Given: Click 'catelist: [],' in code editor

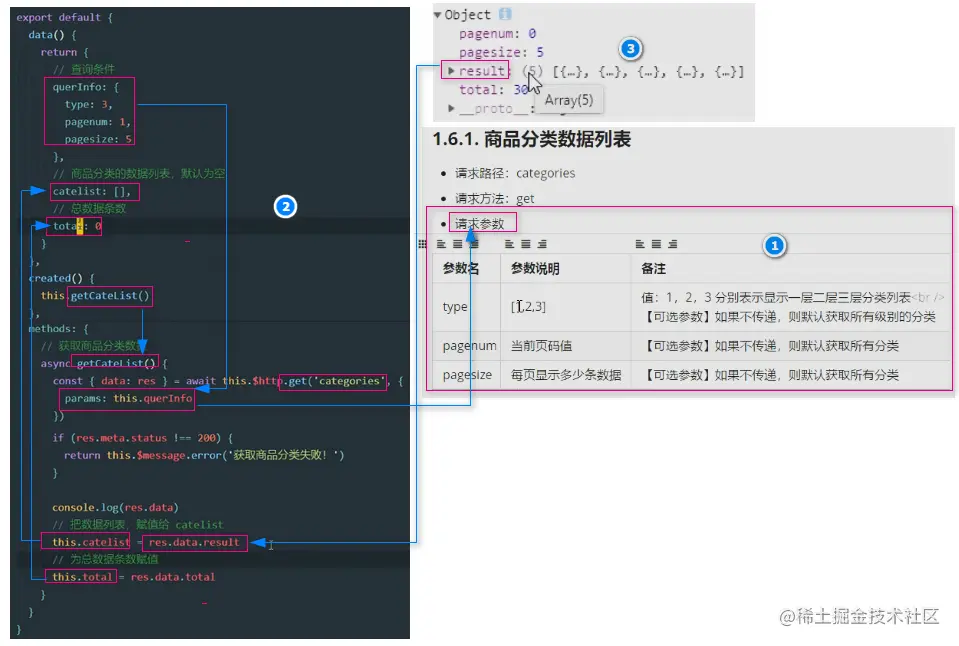Looking at the screenshot, I should coord(92,191).
